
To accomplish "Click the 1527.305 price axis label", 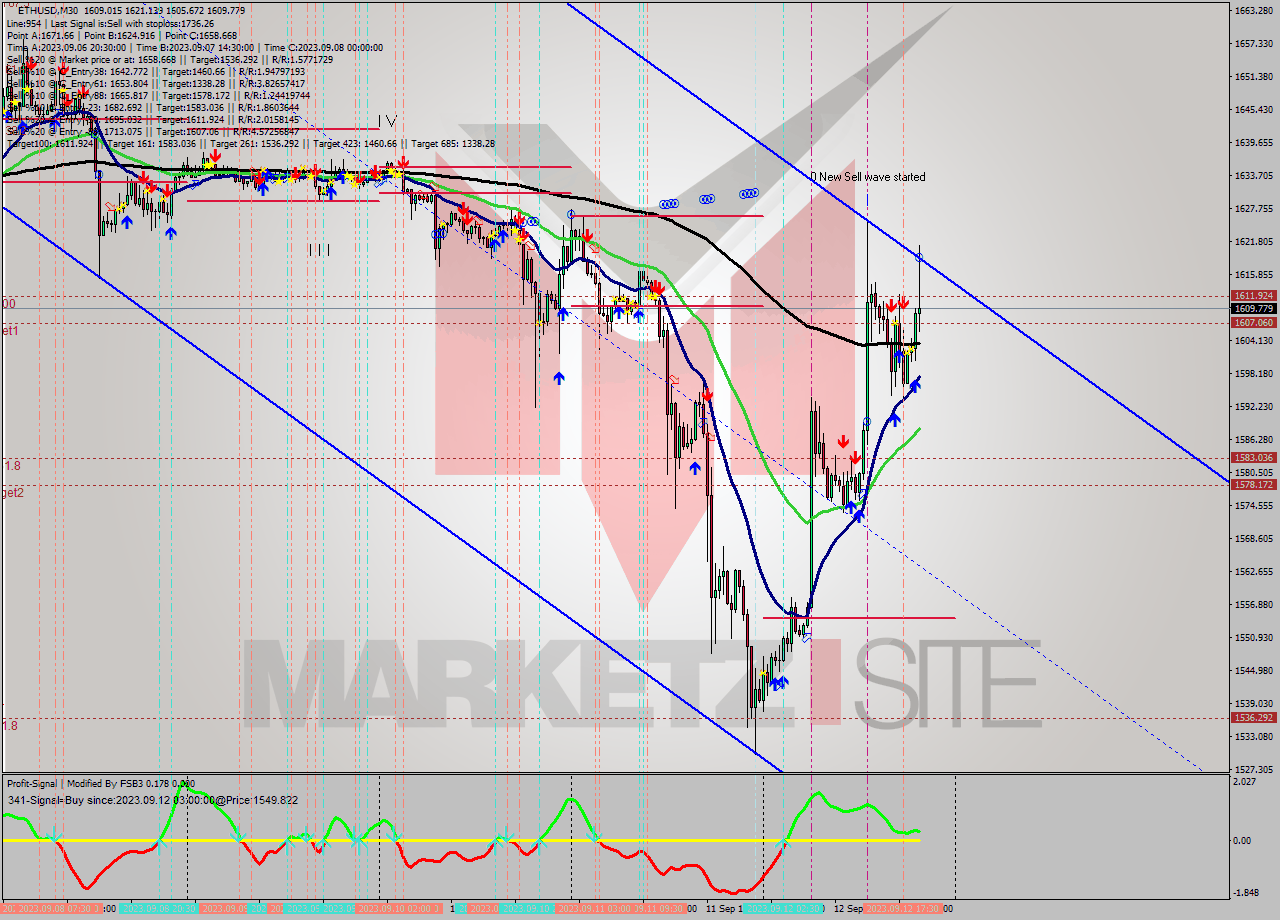I will coord(1253,770).
